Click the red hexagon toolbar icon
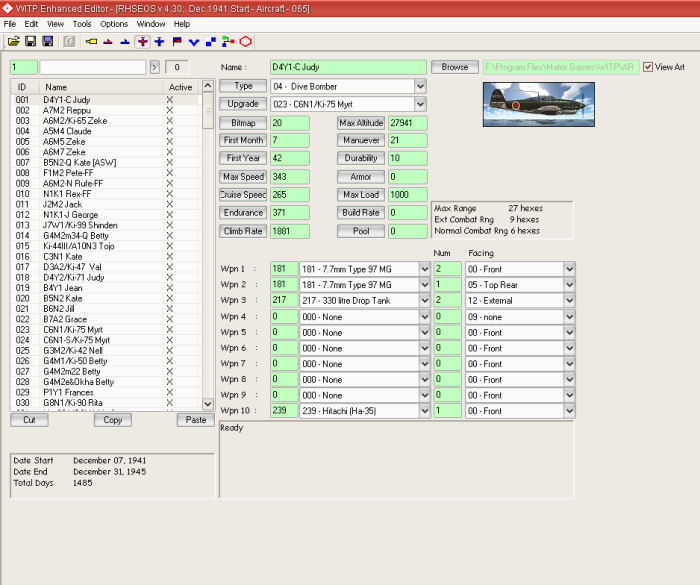The image size is (700, 585). click(x=245, y=41)
